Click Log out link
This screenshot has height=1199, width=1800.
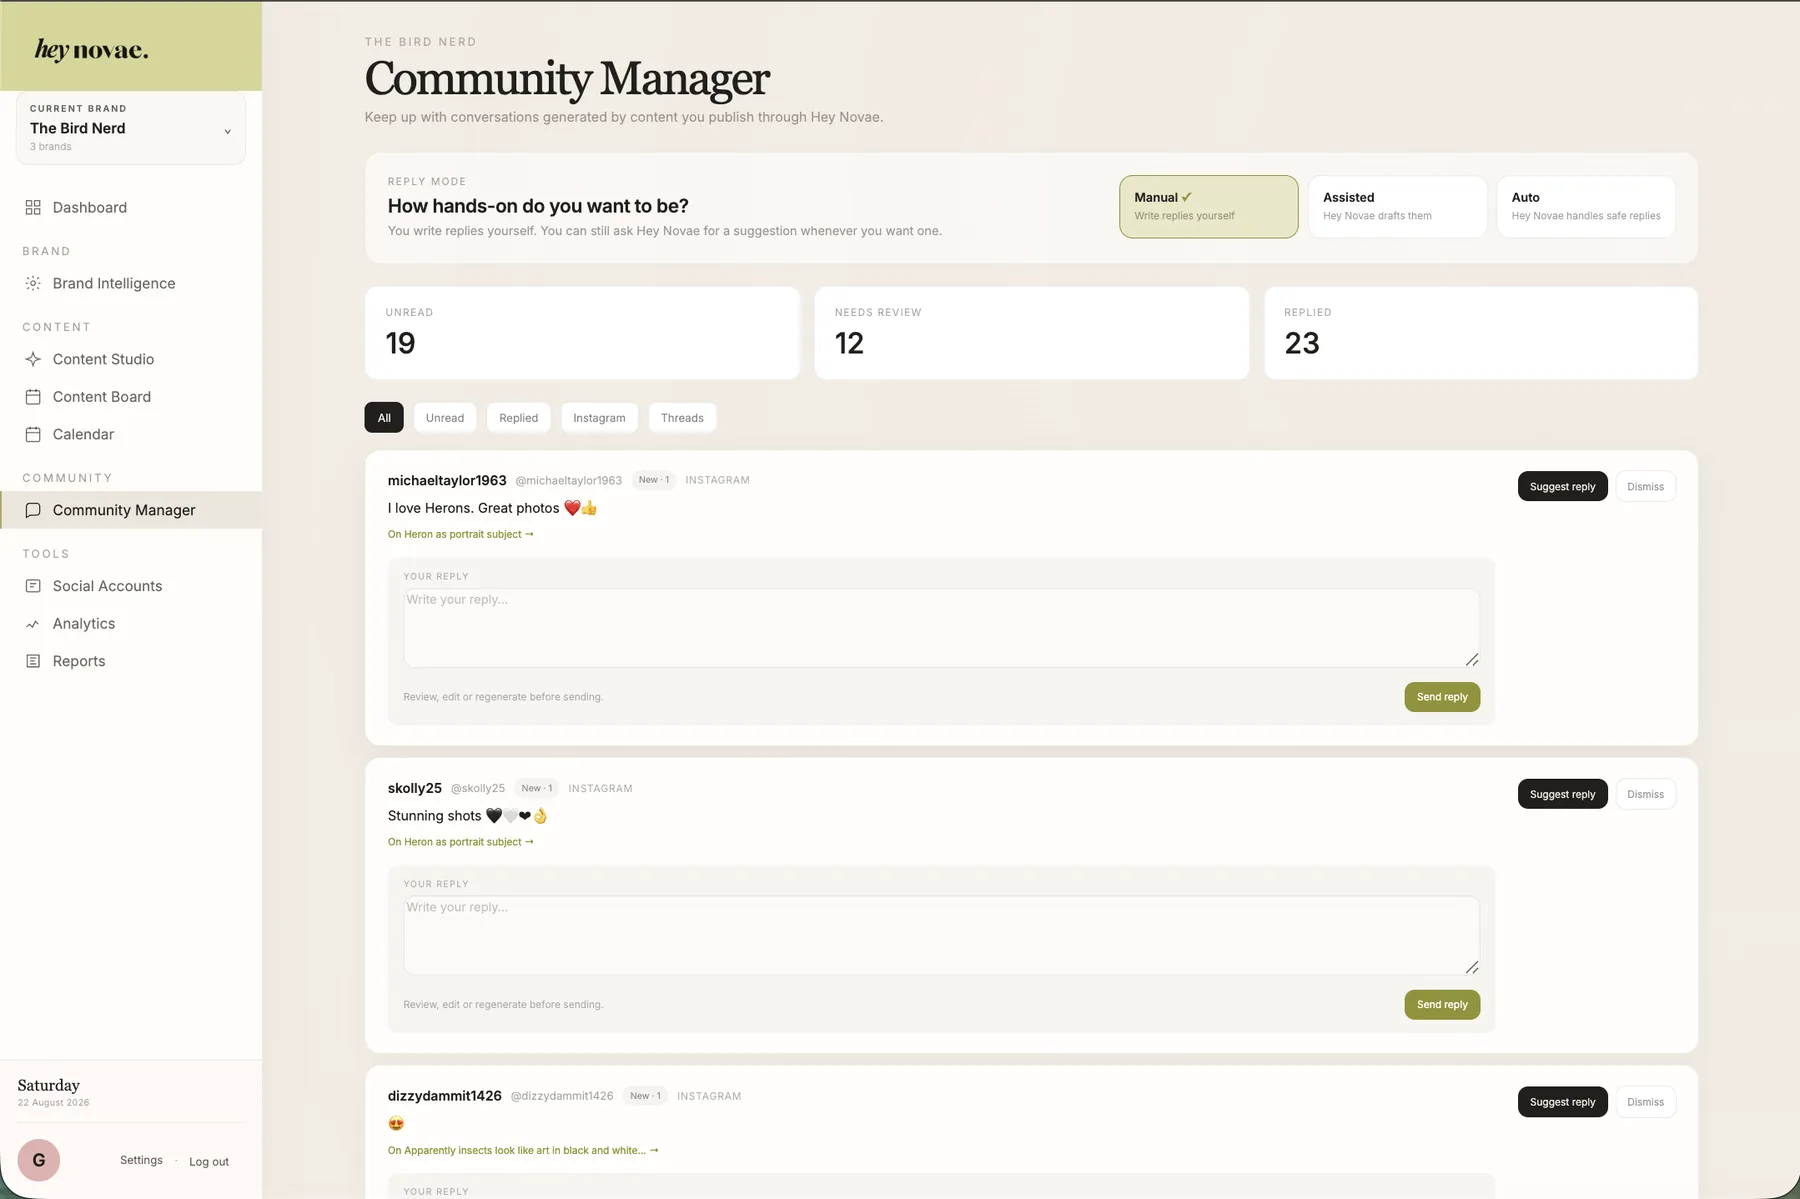coord(209,1162)
